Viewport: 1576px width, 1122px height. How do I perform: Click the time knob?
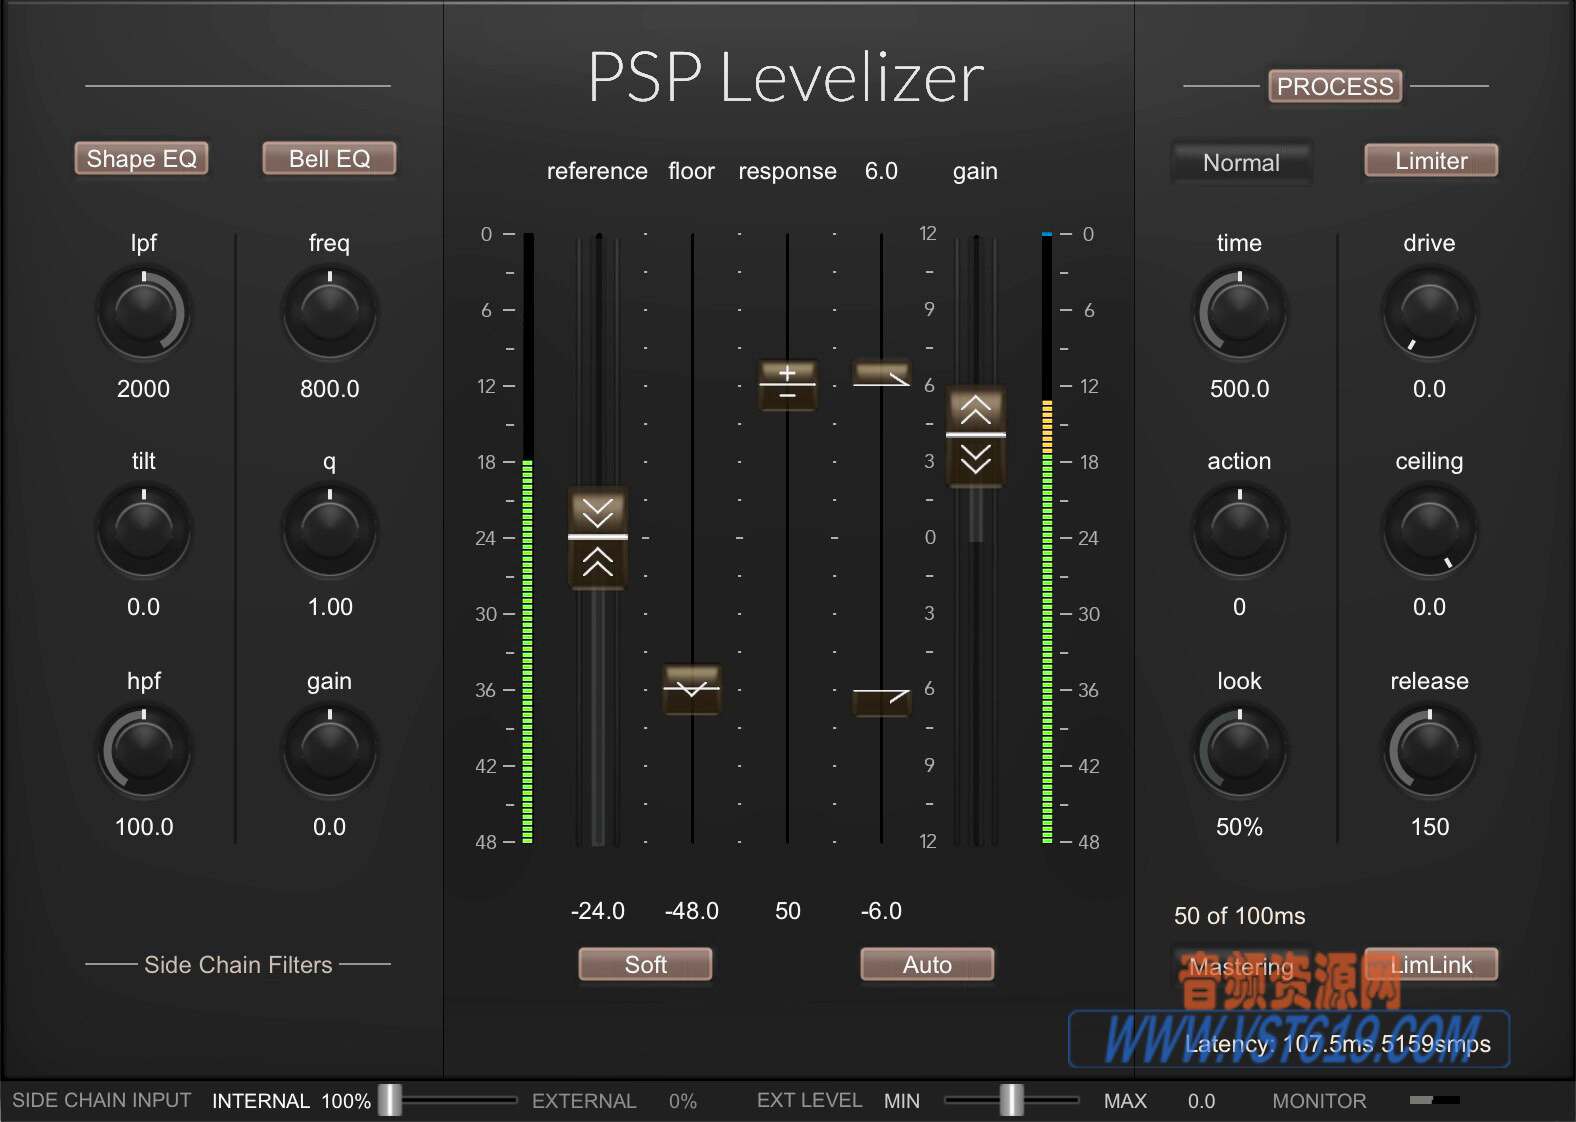click(x=1240, y=313)
